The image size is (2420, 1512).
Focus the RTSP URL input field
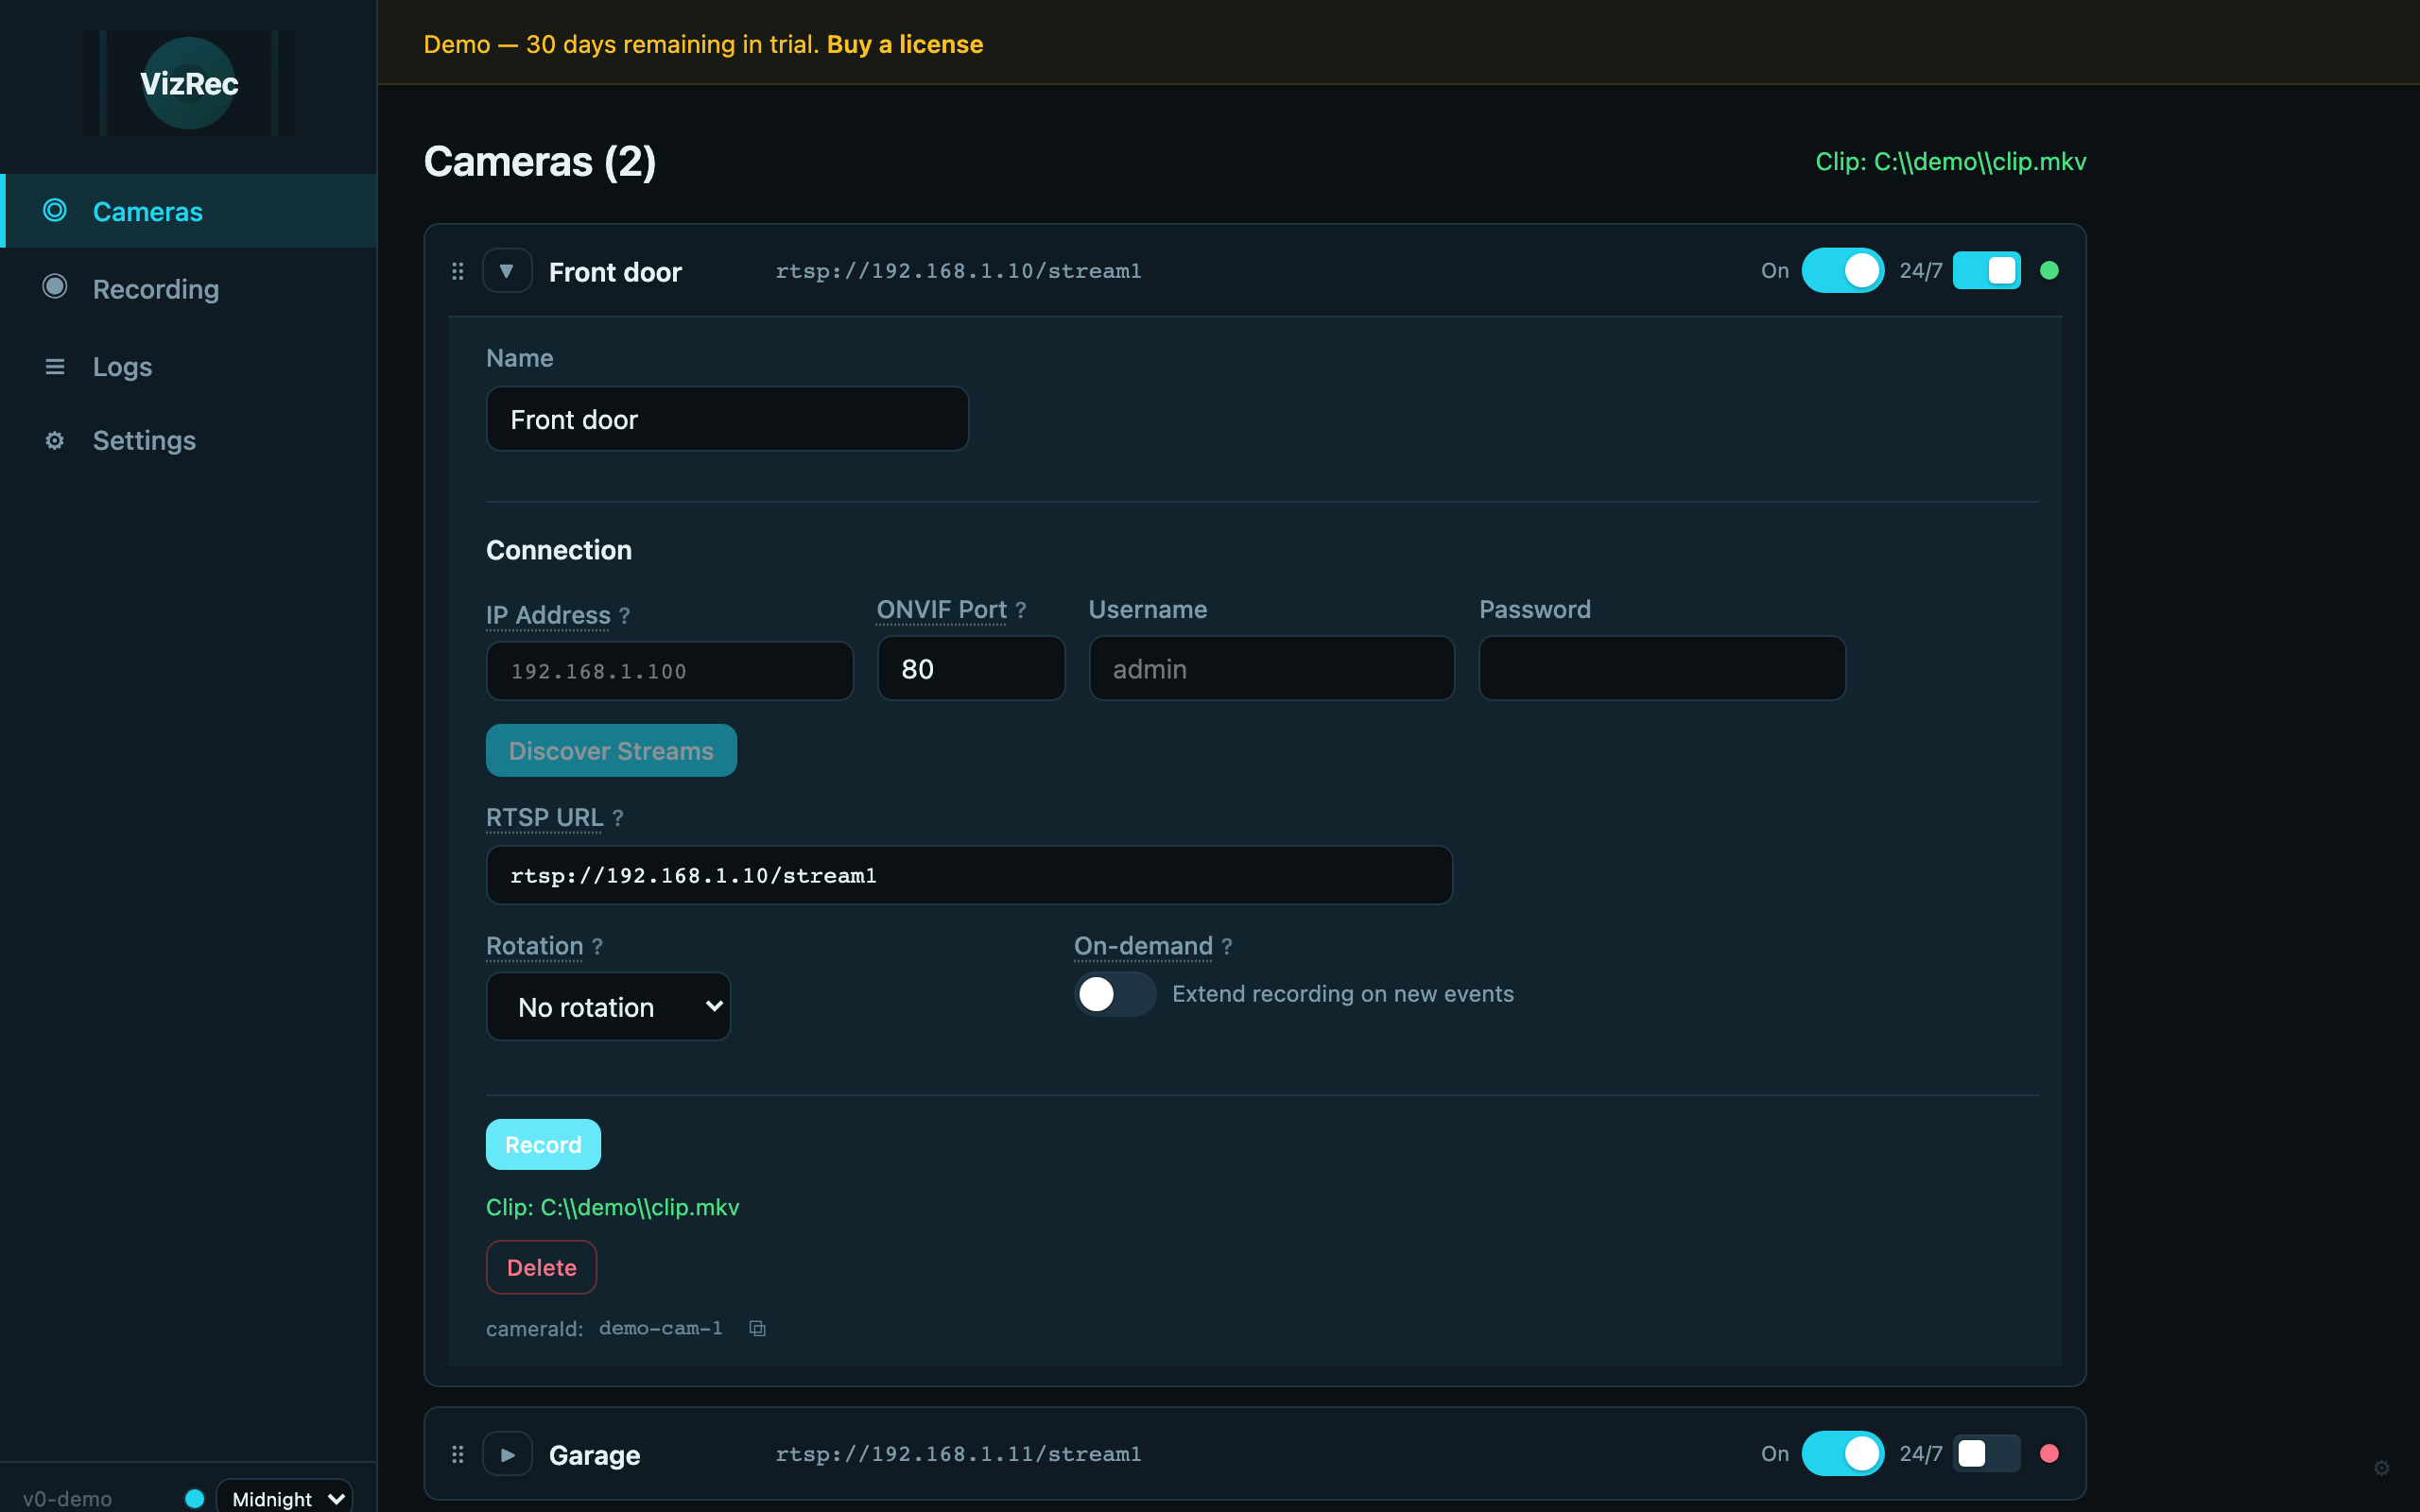coord(969,875)
